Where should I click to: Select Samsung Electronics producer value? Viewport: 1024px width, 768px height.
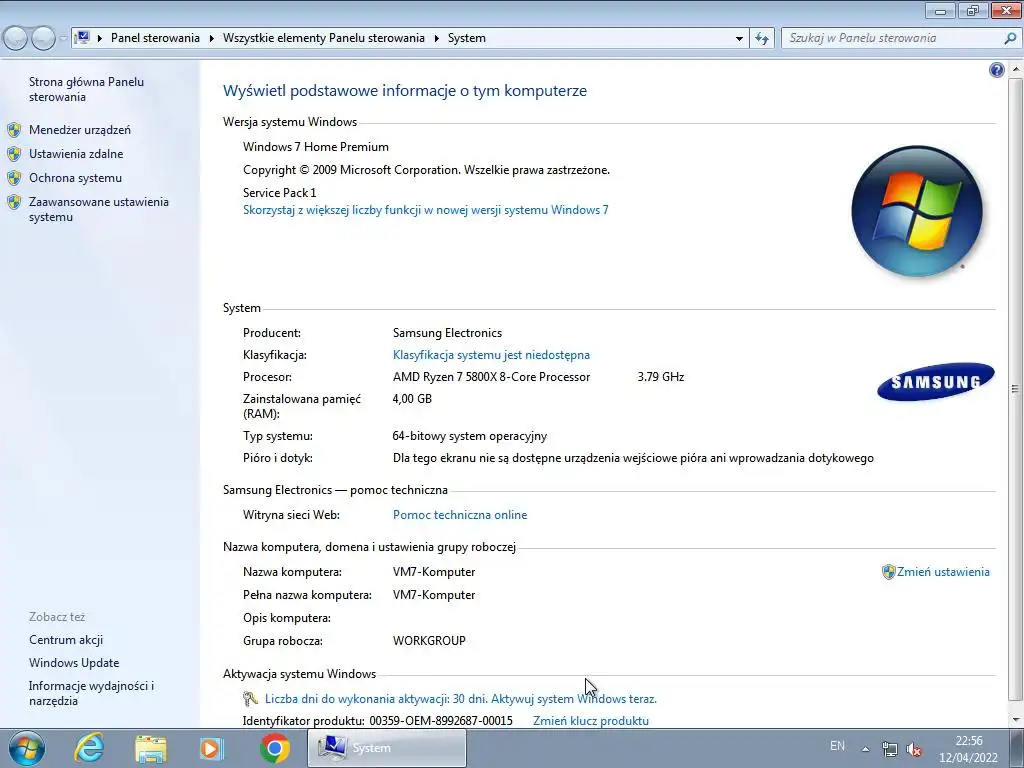coord(447,333)
